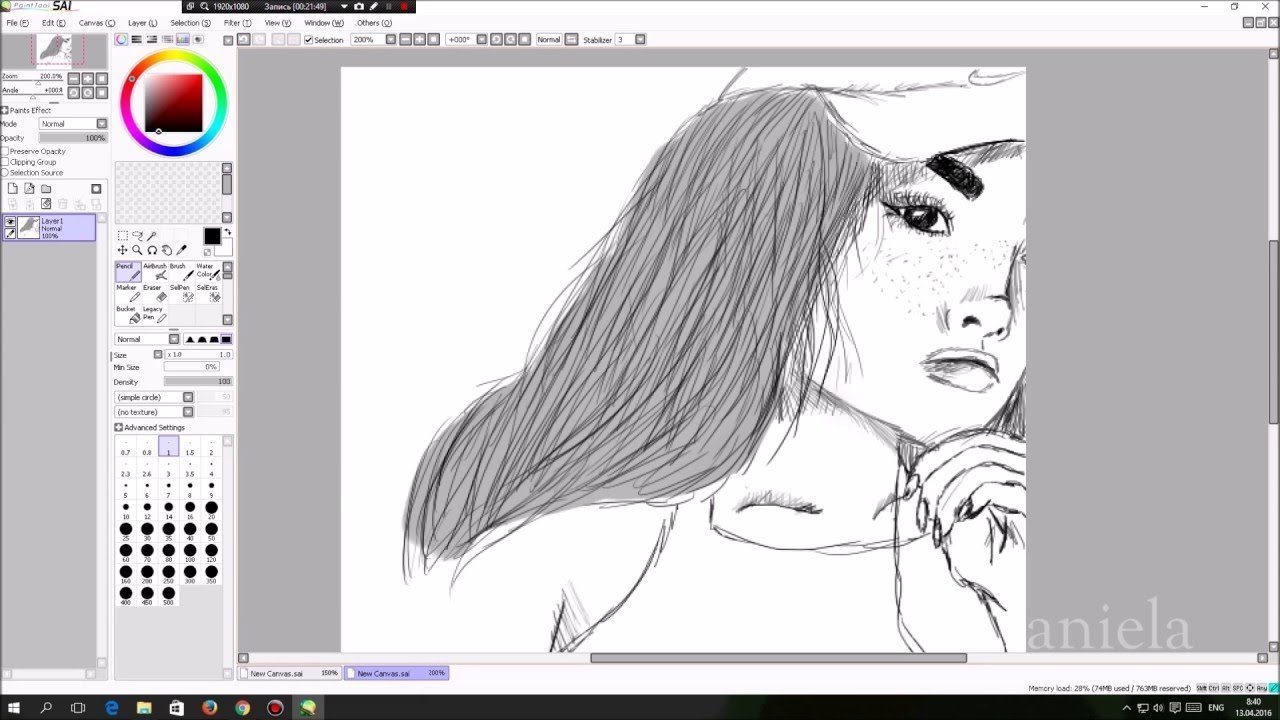Select the 12 brush size preset
This screenshot has width=1280, height=720.
tap(147, 509)
